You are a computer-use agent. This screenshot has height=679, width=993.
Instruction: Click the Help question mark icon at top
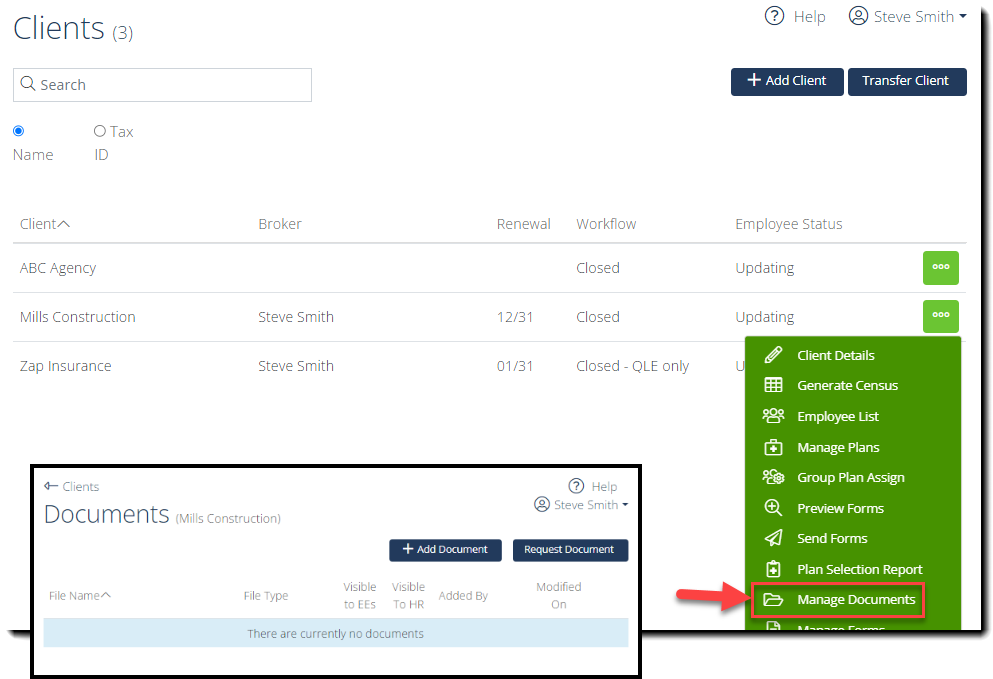(774, 16)
